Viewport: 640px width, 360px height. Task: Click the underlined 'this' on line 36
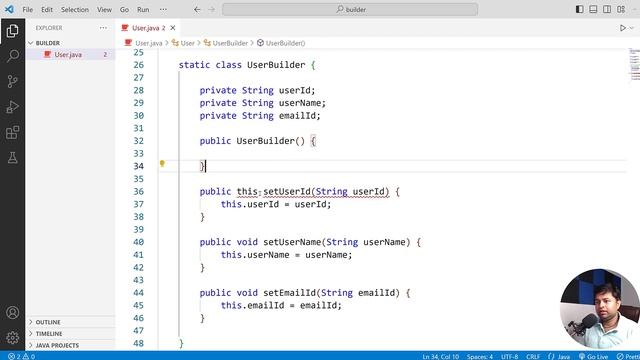coord(247,191)
